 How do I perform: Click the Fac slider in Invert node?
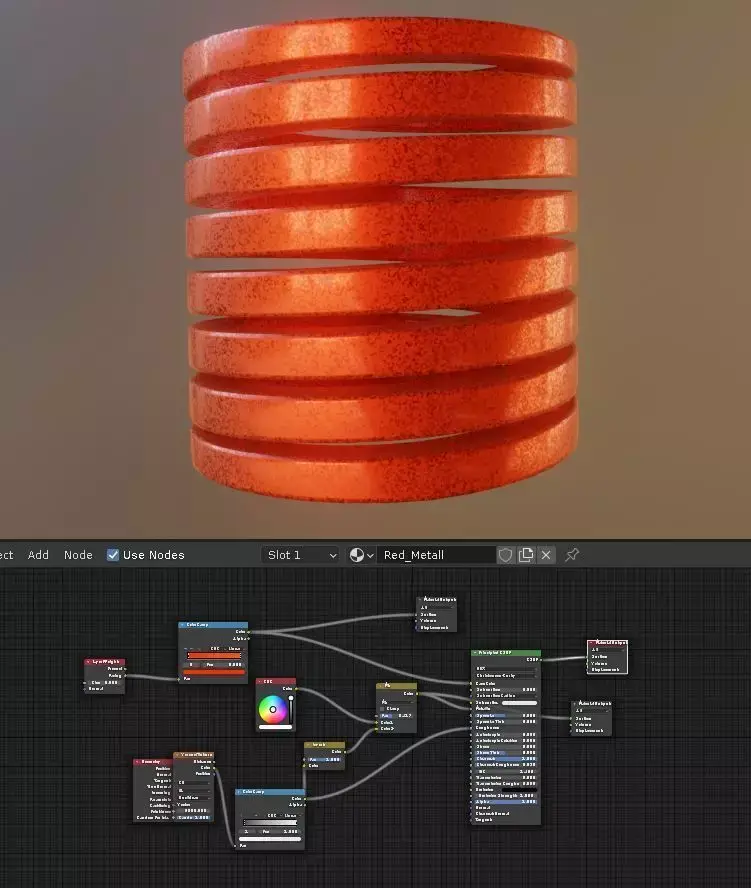[x=325, y=759]
